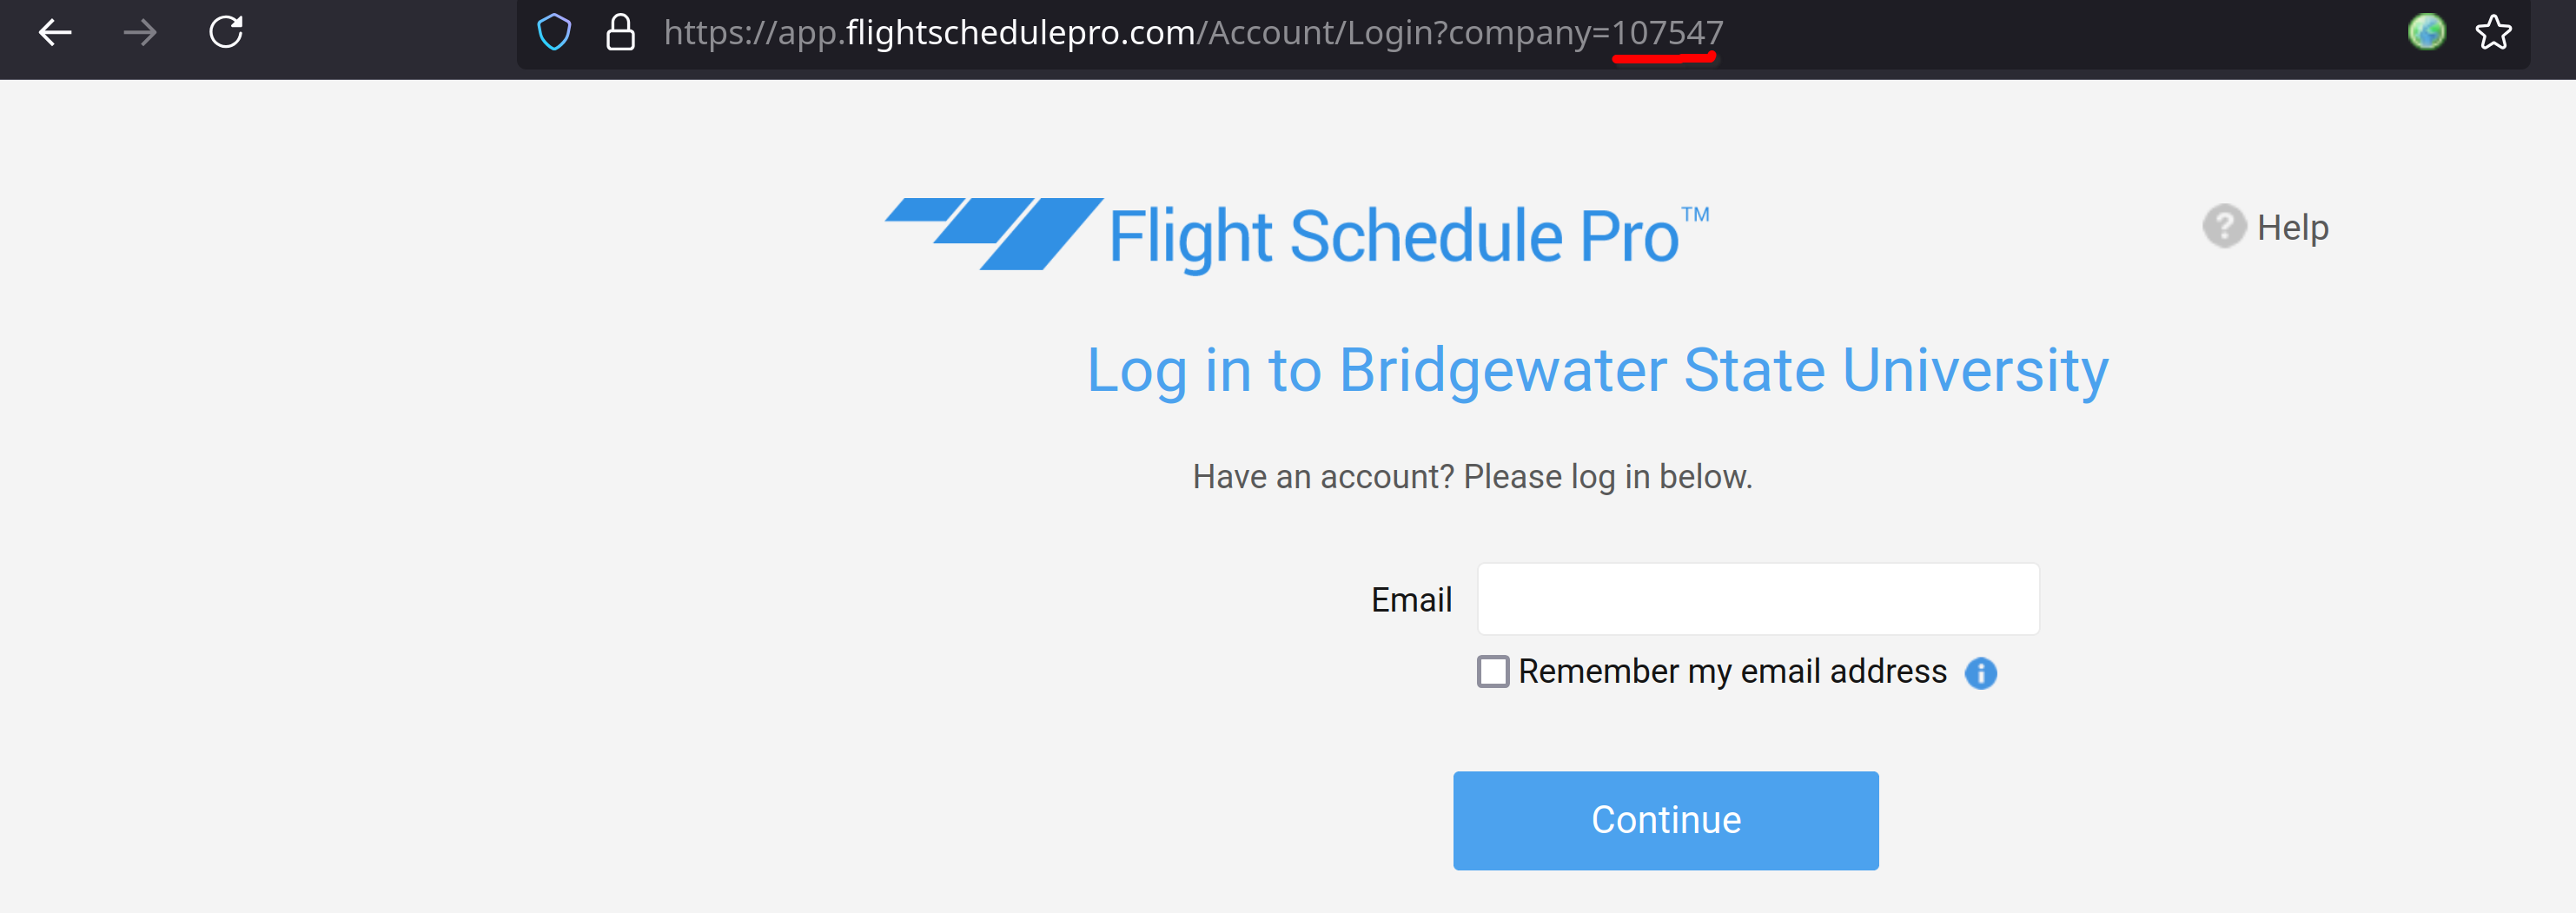Click the browser forward arrow
Viewport: 2576px width, 913px height.
(x=140, y=33)
